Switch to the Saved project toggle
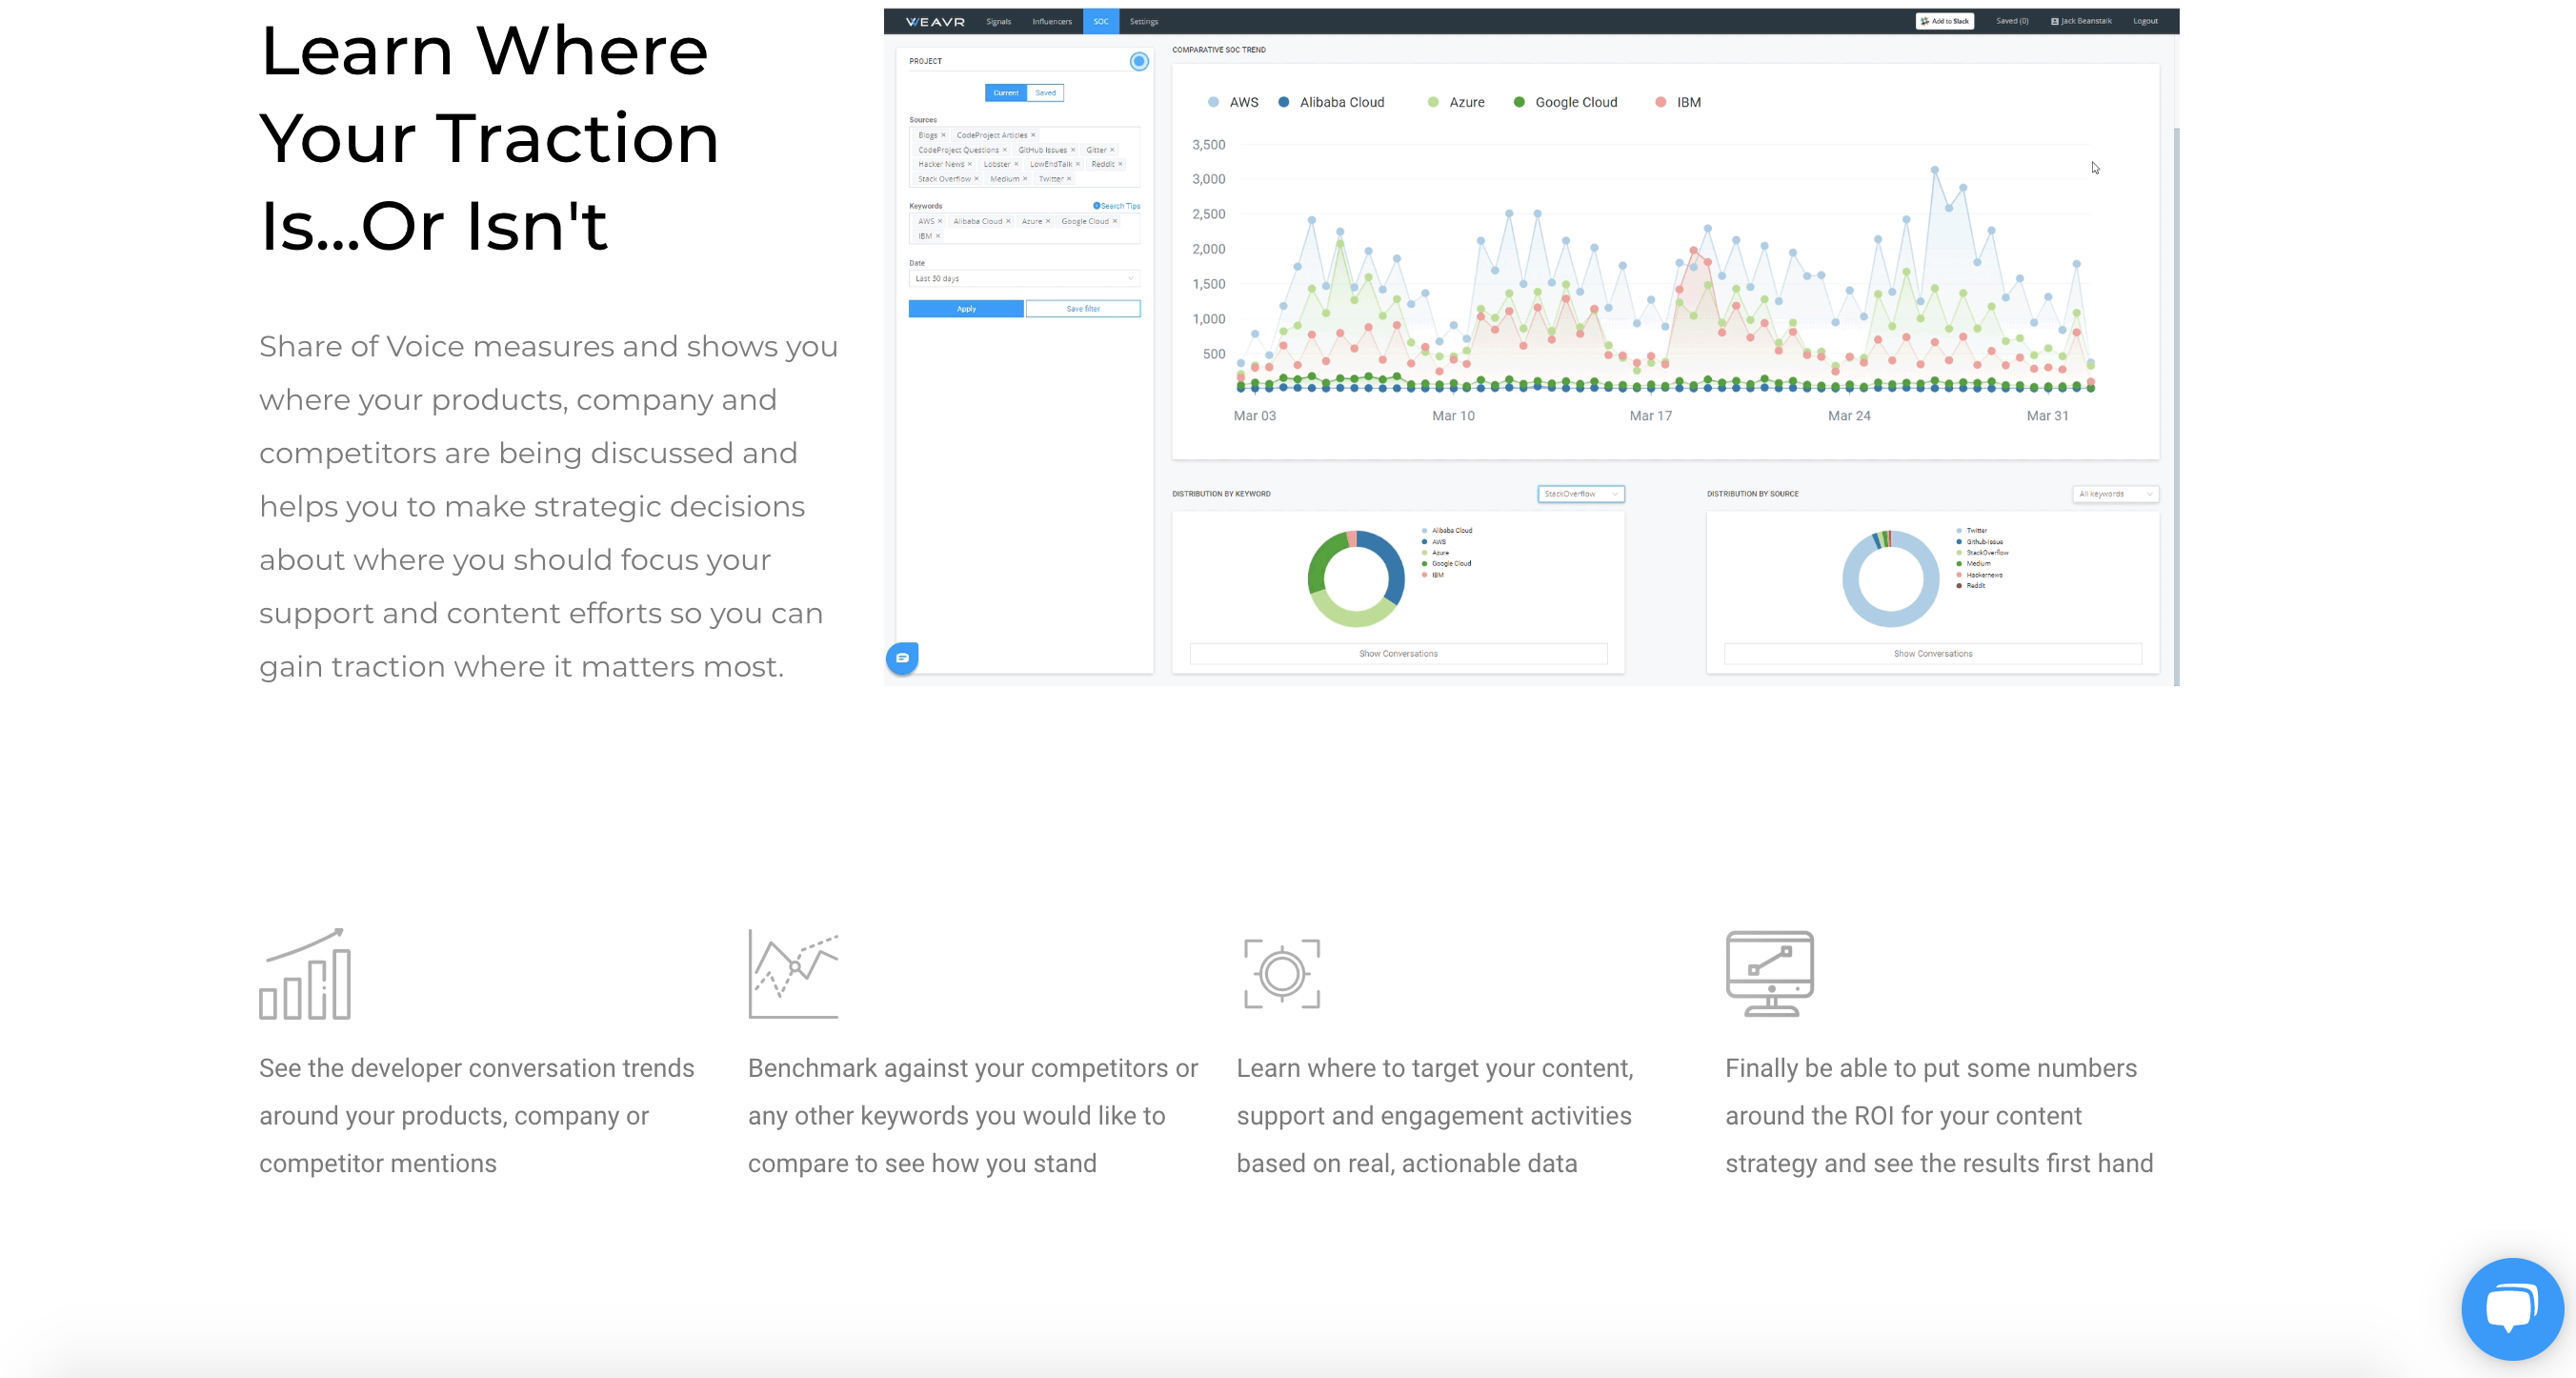Image resolution: width=2576 pixels, height=1378 pixels. (1045, 93)
